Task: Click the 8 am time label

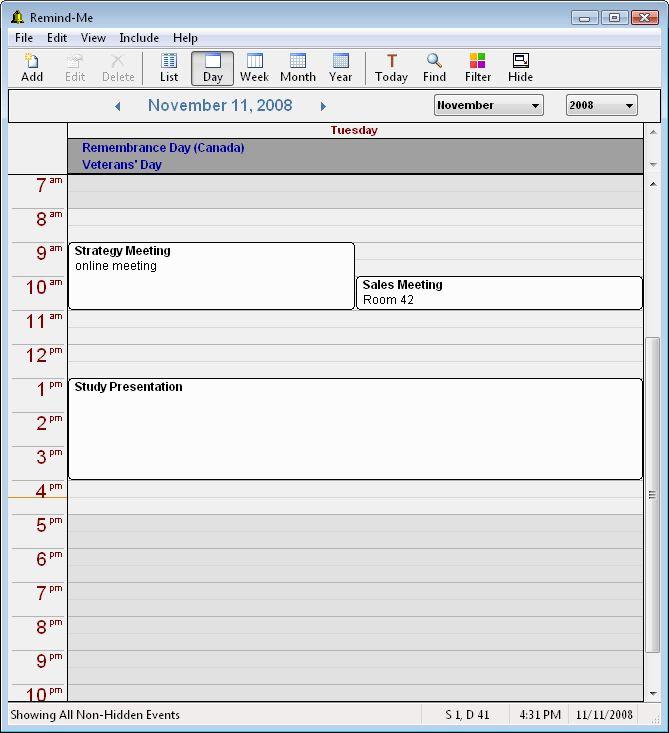Action: click(49, 219)
